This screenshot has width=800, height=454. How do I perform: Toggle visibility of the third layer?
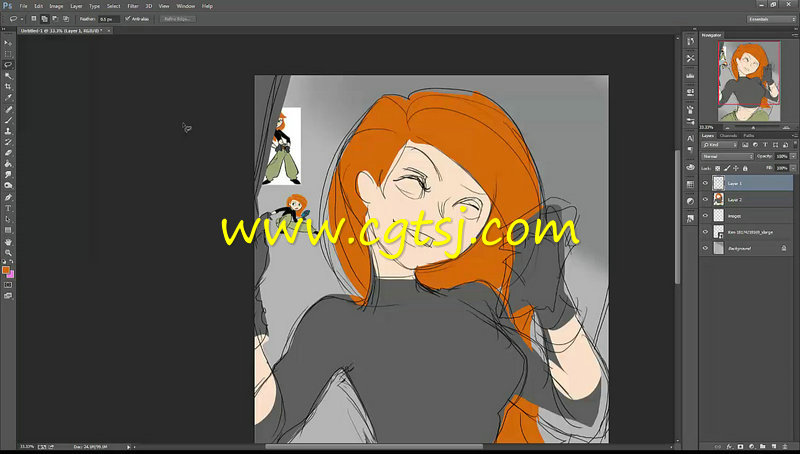click(705, 216)
